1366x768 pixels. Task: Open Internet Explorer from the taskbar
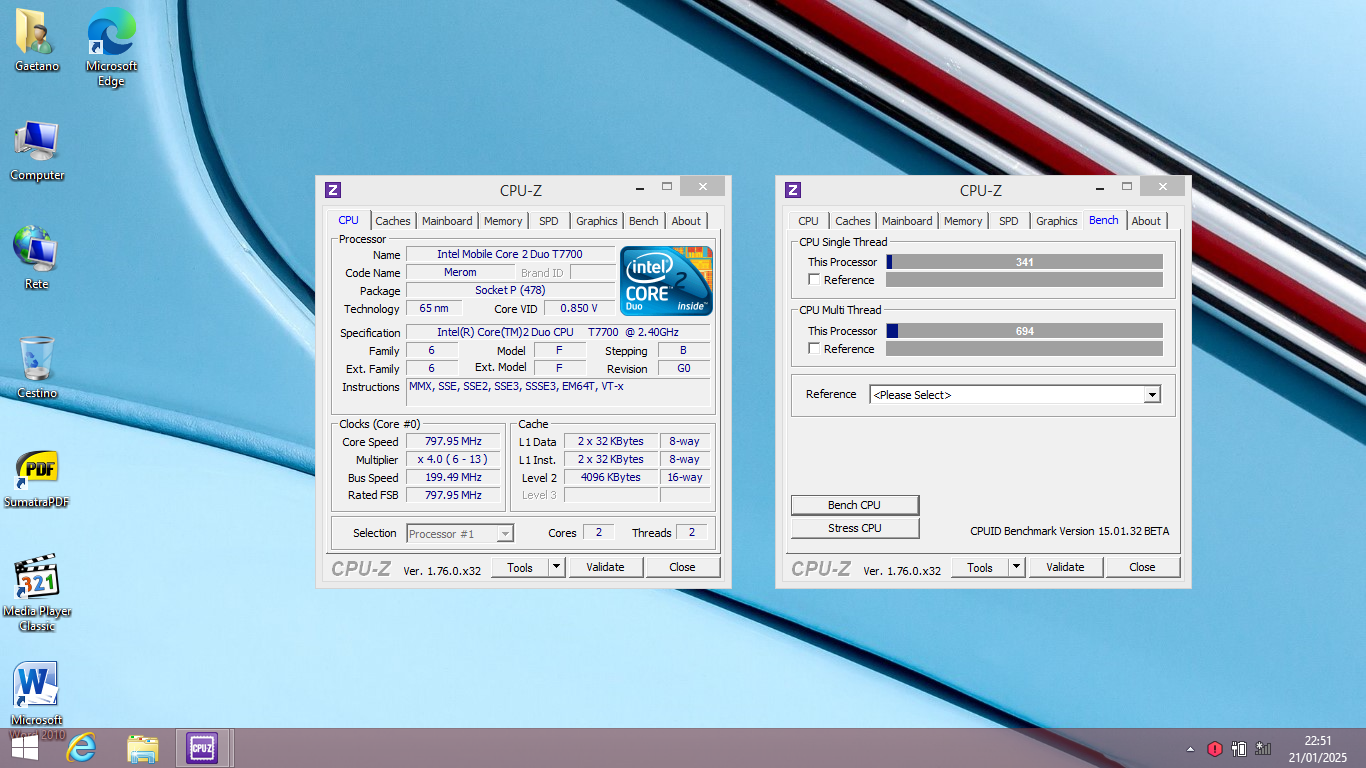tap(81, 747)
